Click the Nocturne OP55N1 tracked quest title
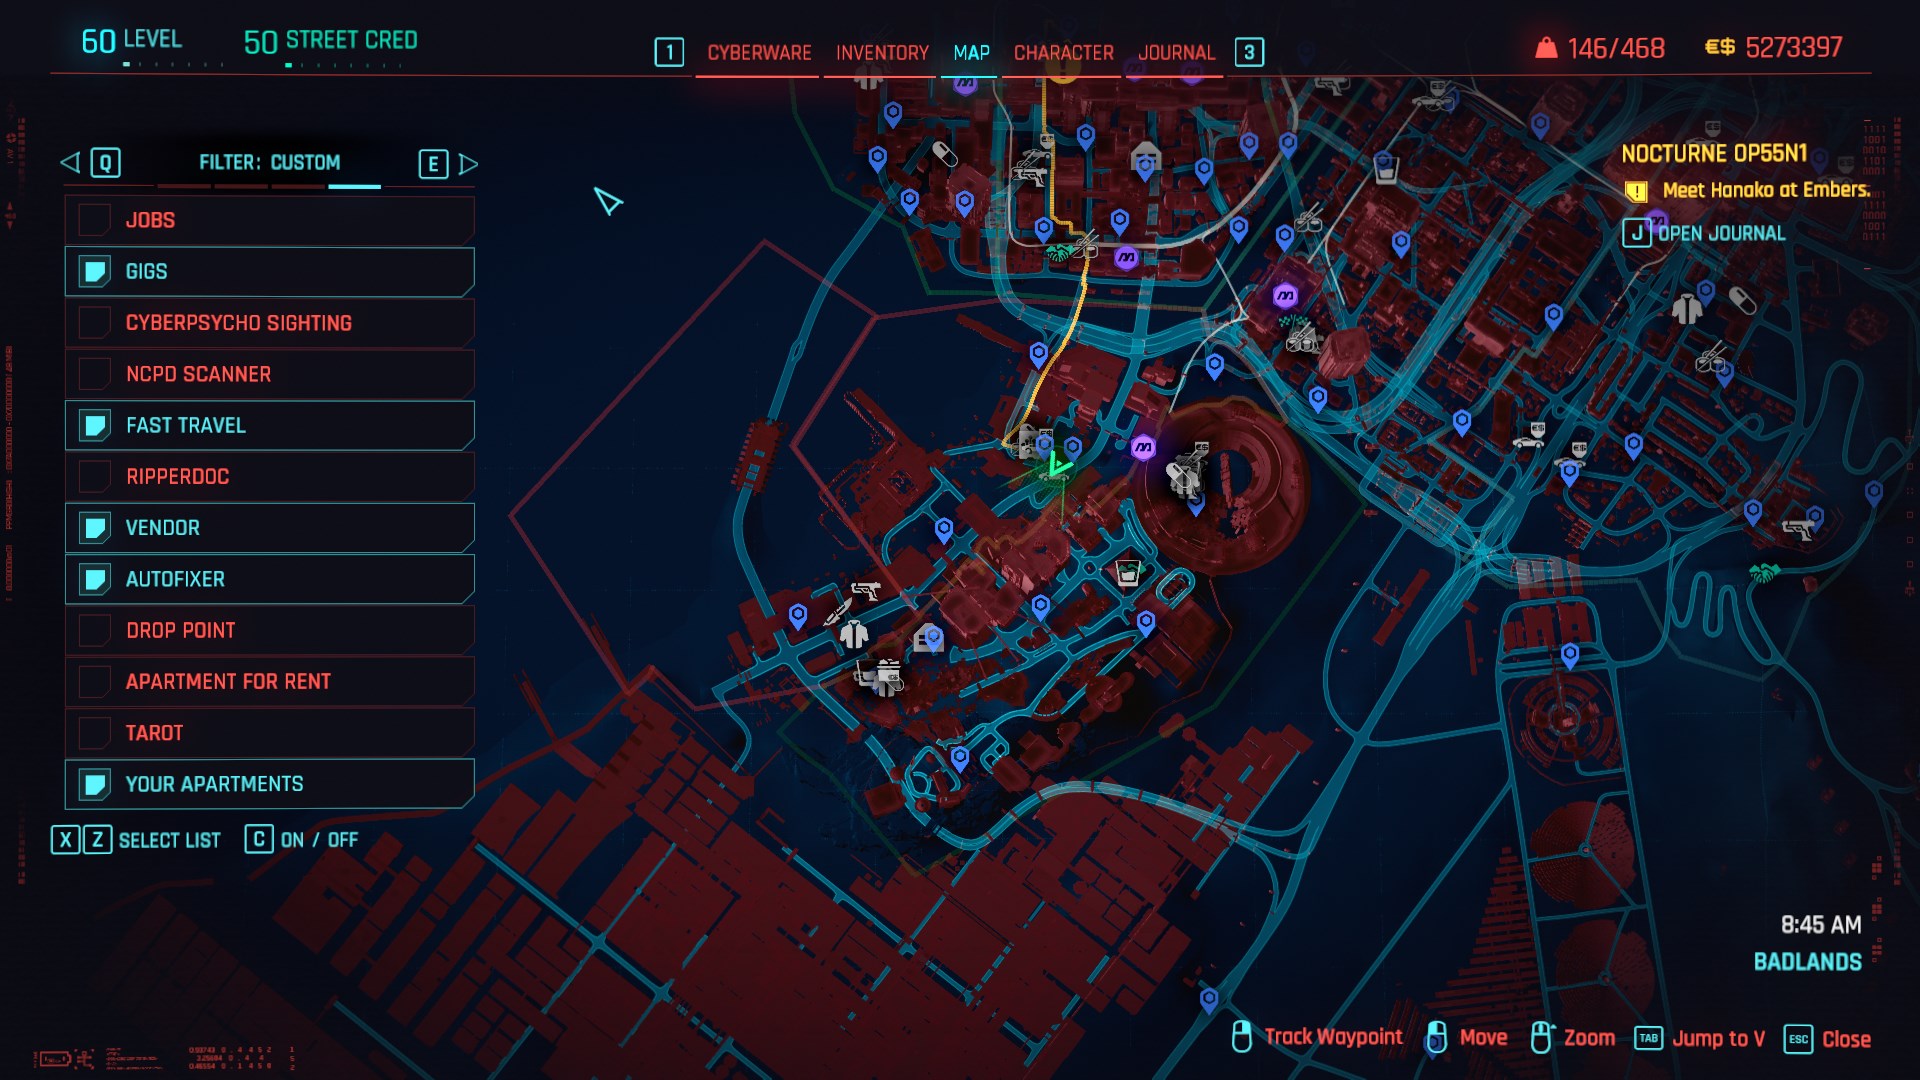 coord(1713,154)
